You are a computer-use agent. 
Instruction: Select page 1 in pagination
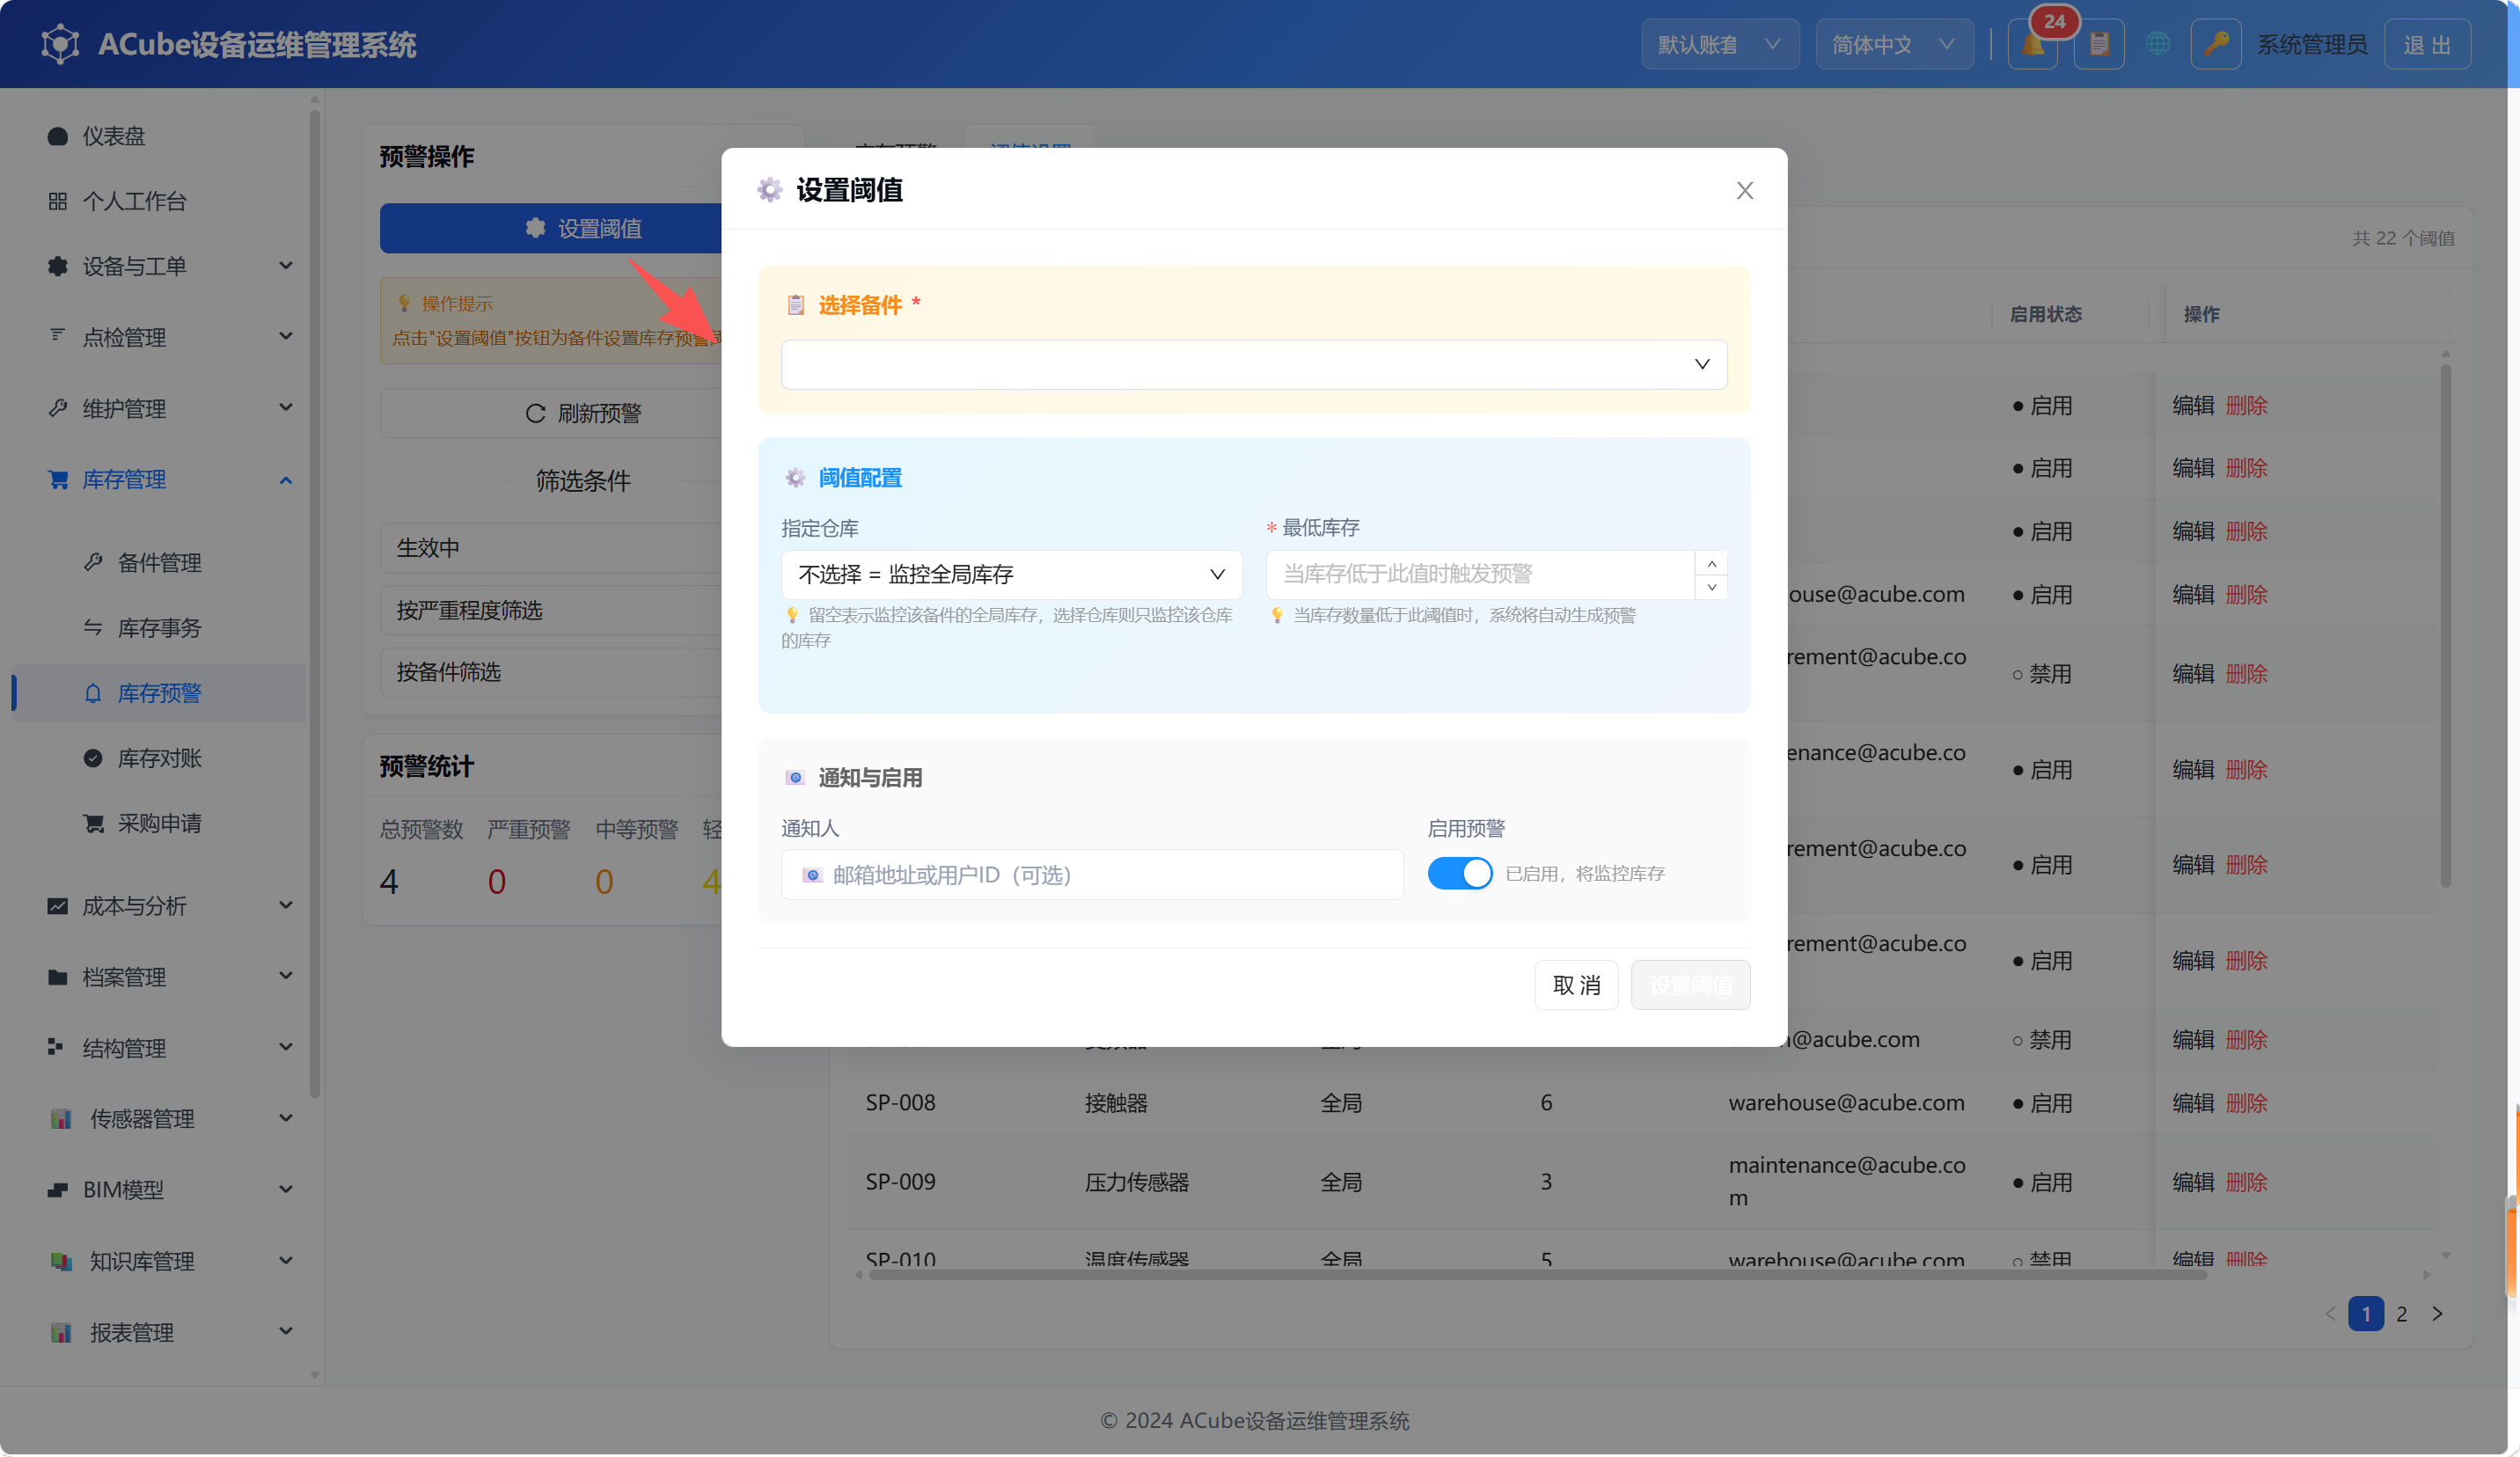pyautogui.click(x=2366, y=1314)
